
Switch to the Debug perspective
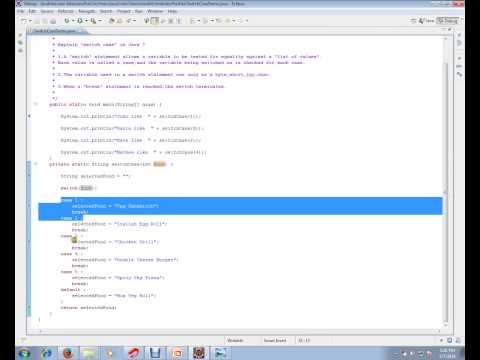(x=448, y=21)
